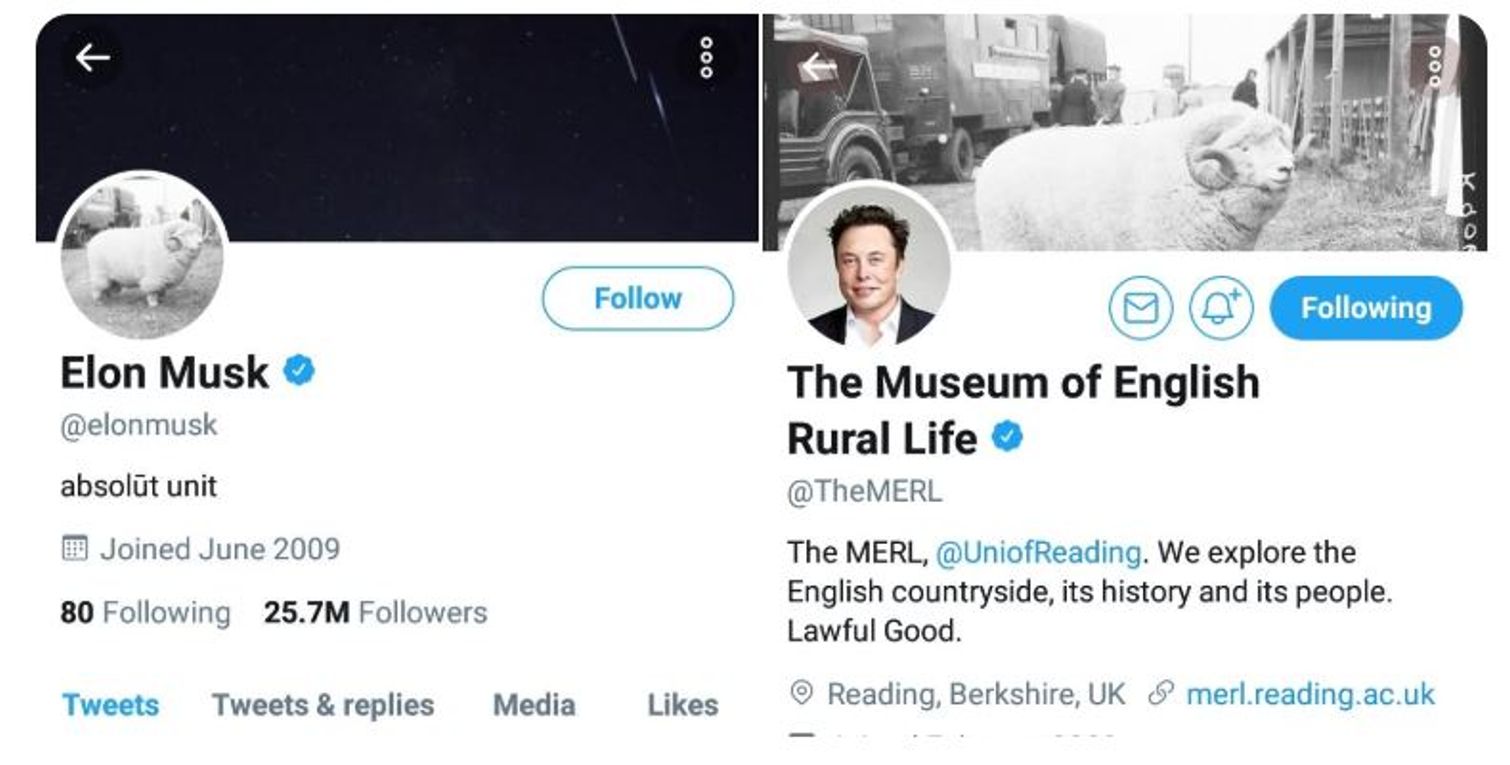Open the sheep profile picture on Elon Musk

[142, 257]
